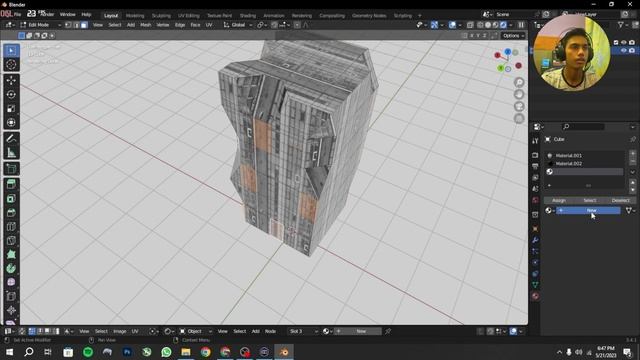Select the Knife tool

click(x=11, y=240)
